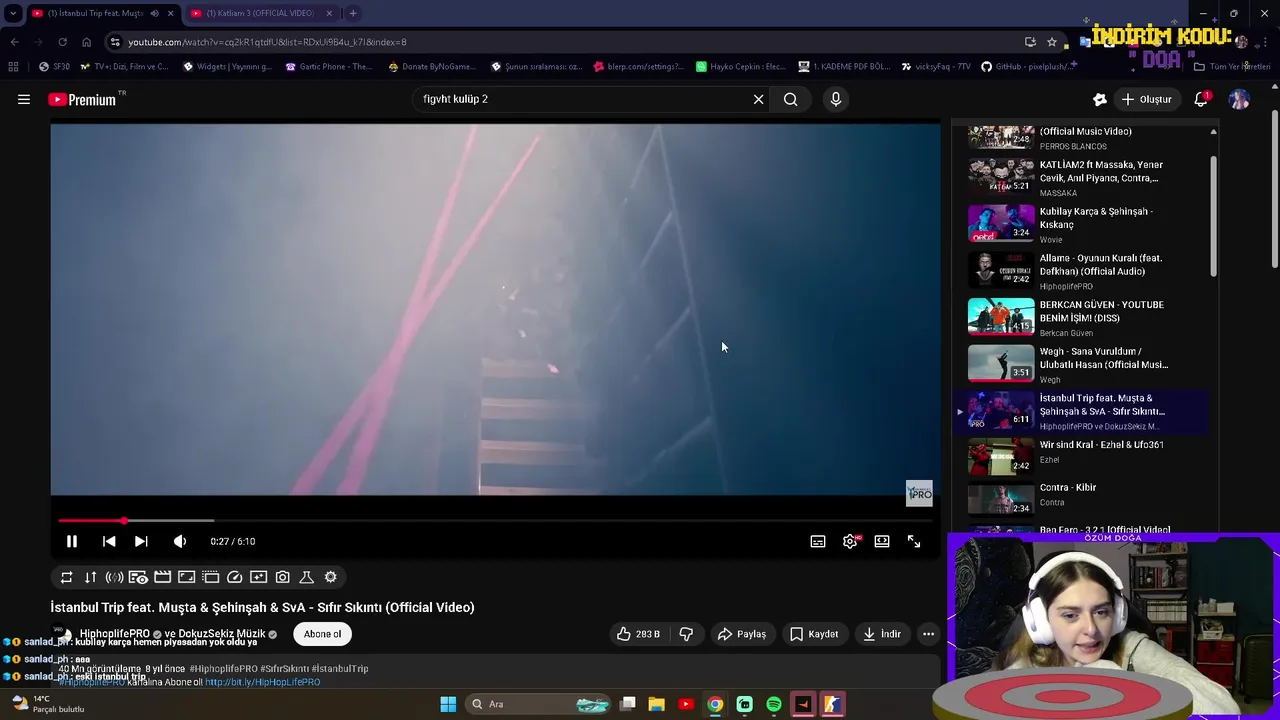
Task: Click the eye viewer icon below player
Action: (x=138, y=577)
